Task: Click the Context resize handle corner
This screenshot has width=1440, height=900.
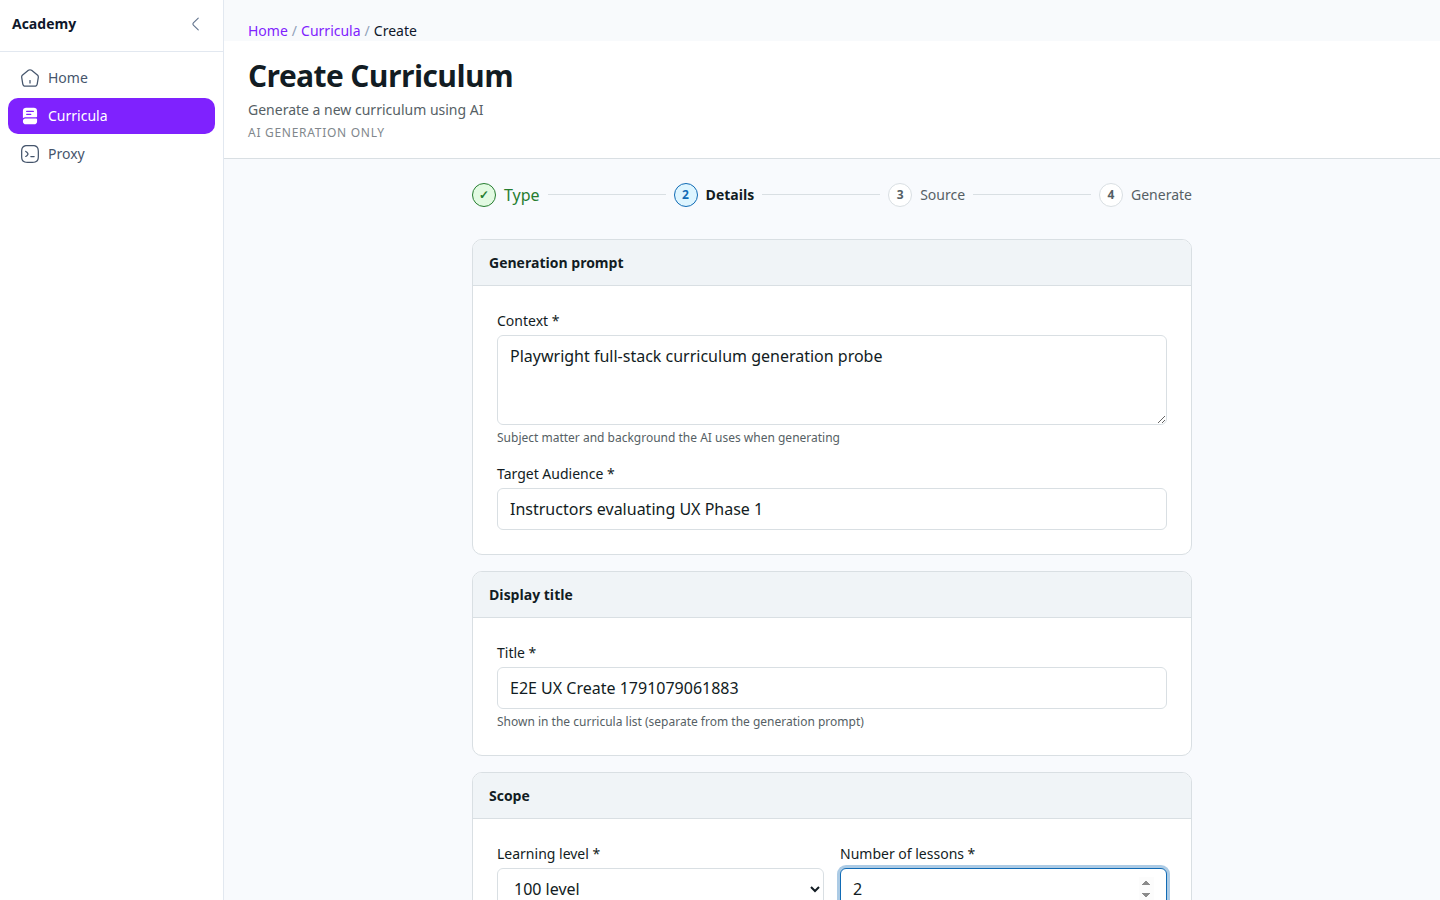Action: coord(1161,419)
